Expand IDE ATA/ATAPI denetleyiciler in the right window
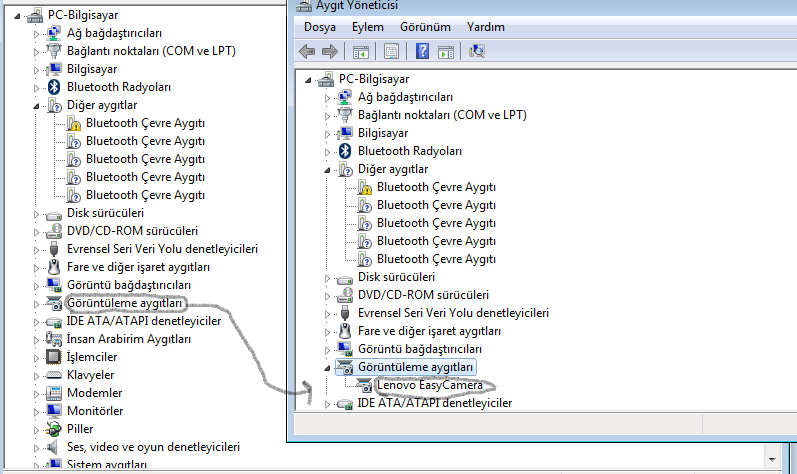Viewport: 797px width, 474px height. [327, 404]
